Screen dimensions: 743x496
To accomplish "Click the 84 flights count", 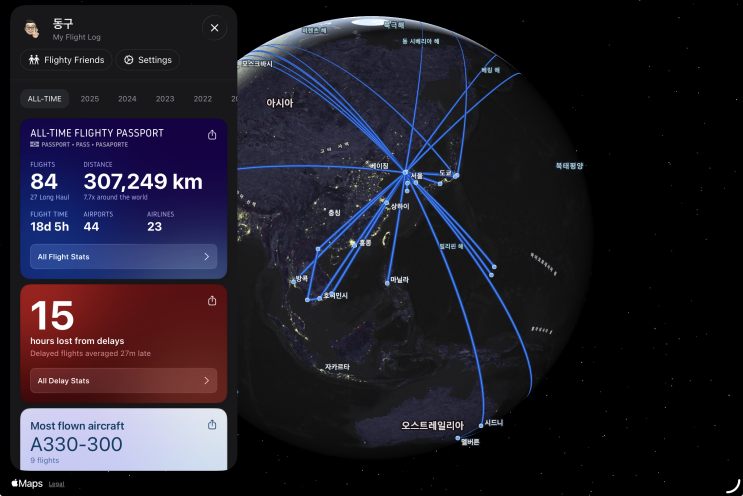I will tap(44, 181).
